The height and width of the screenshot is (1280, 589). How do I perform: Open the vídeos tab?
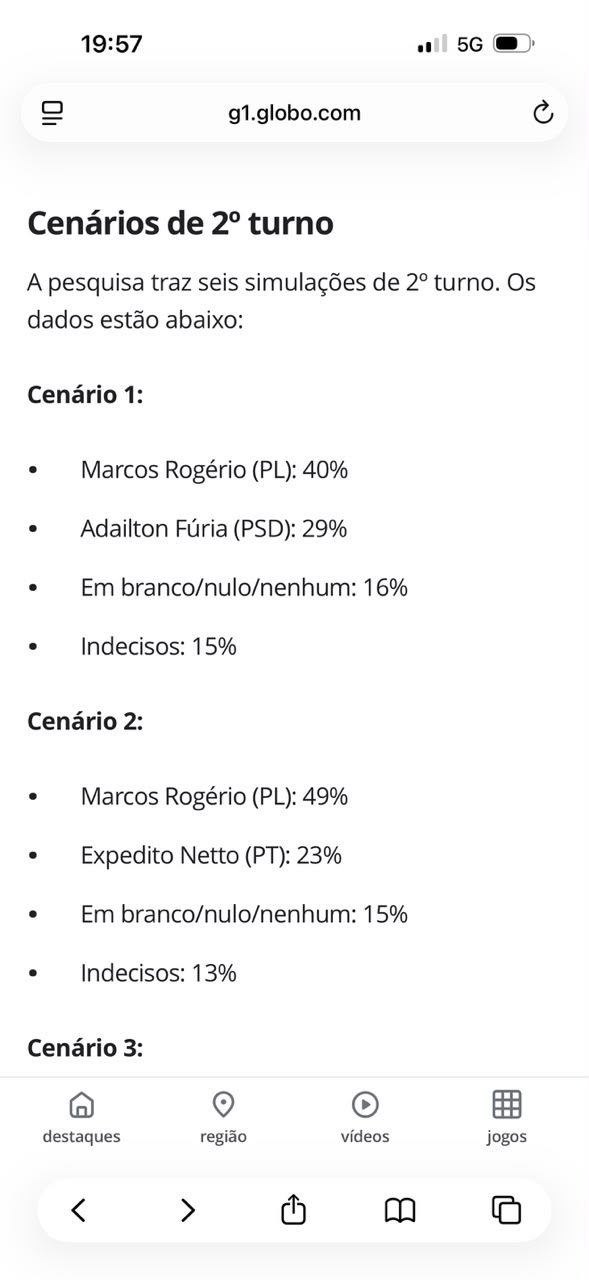(x=365, y=1117)
